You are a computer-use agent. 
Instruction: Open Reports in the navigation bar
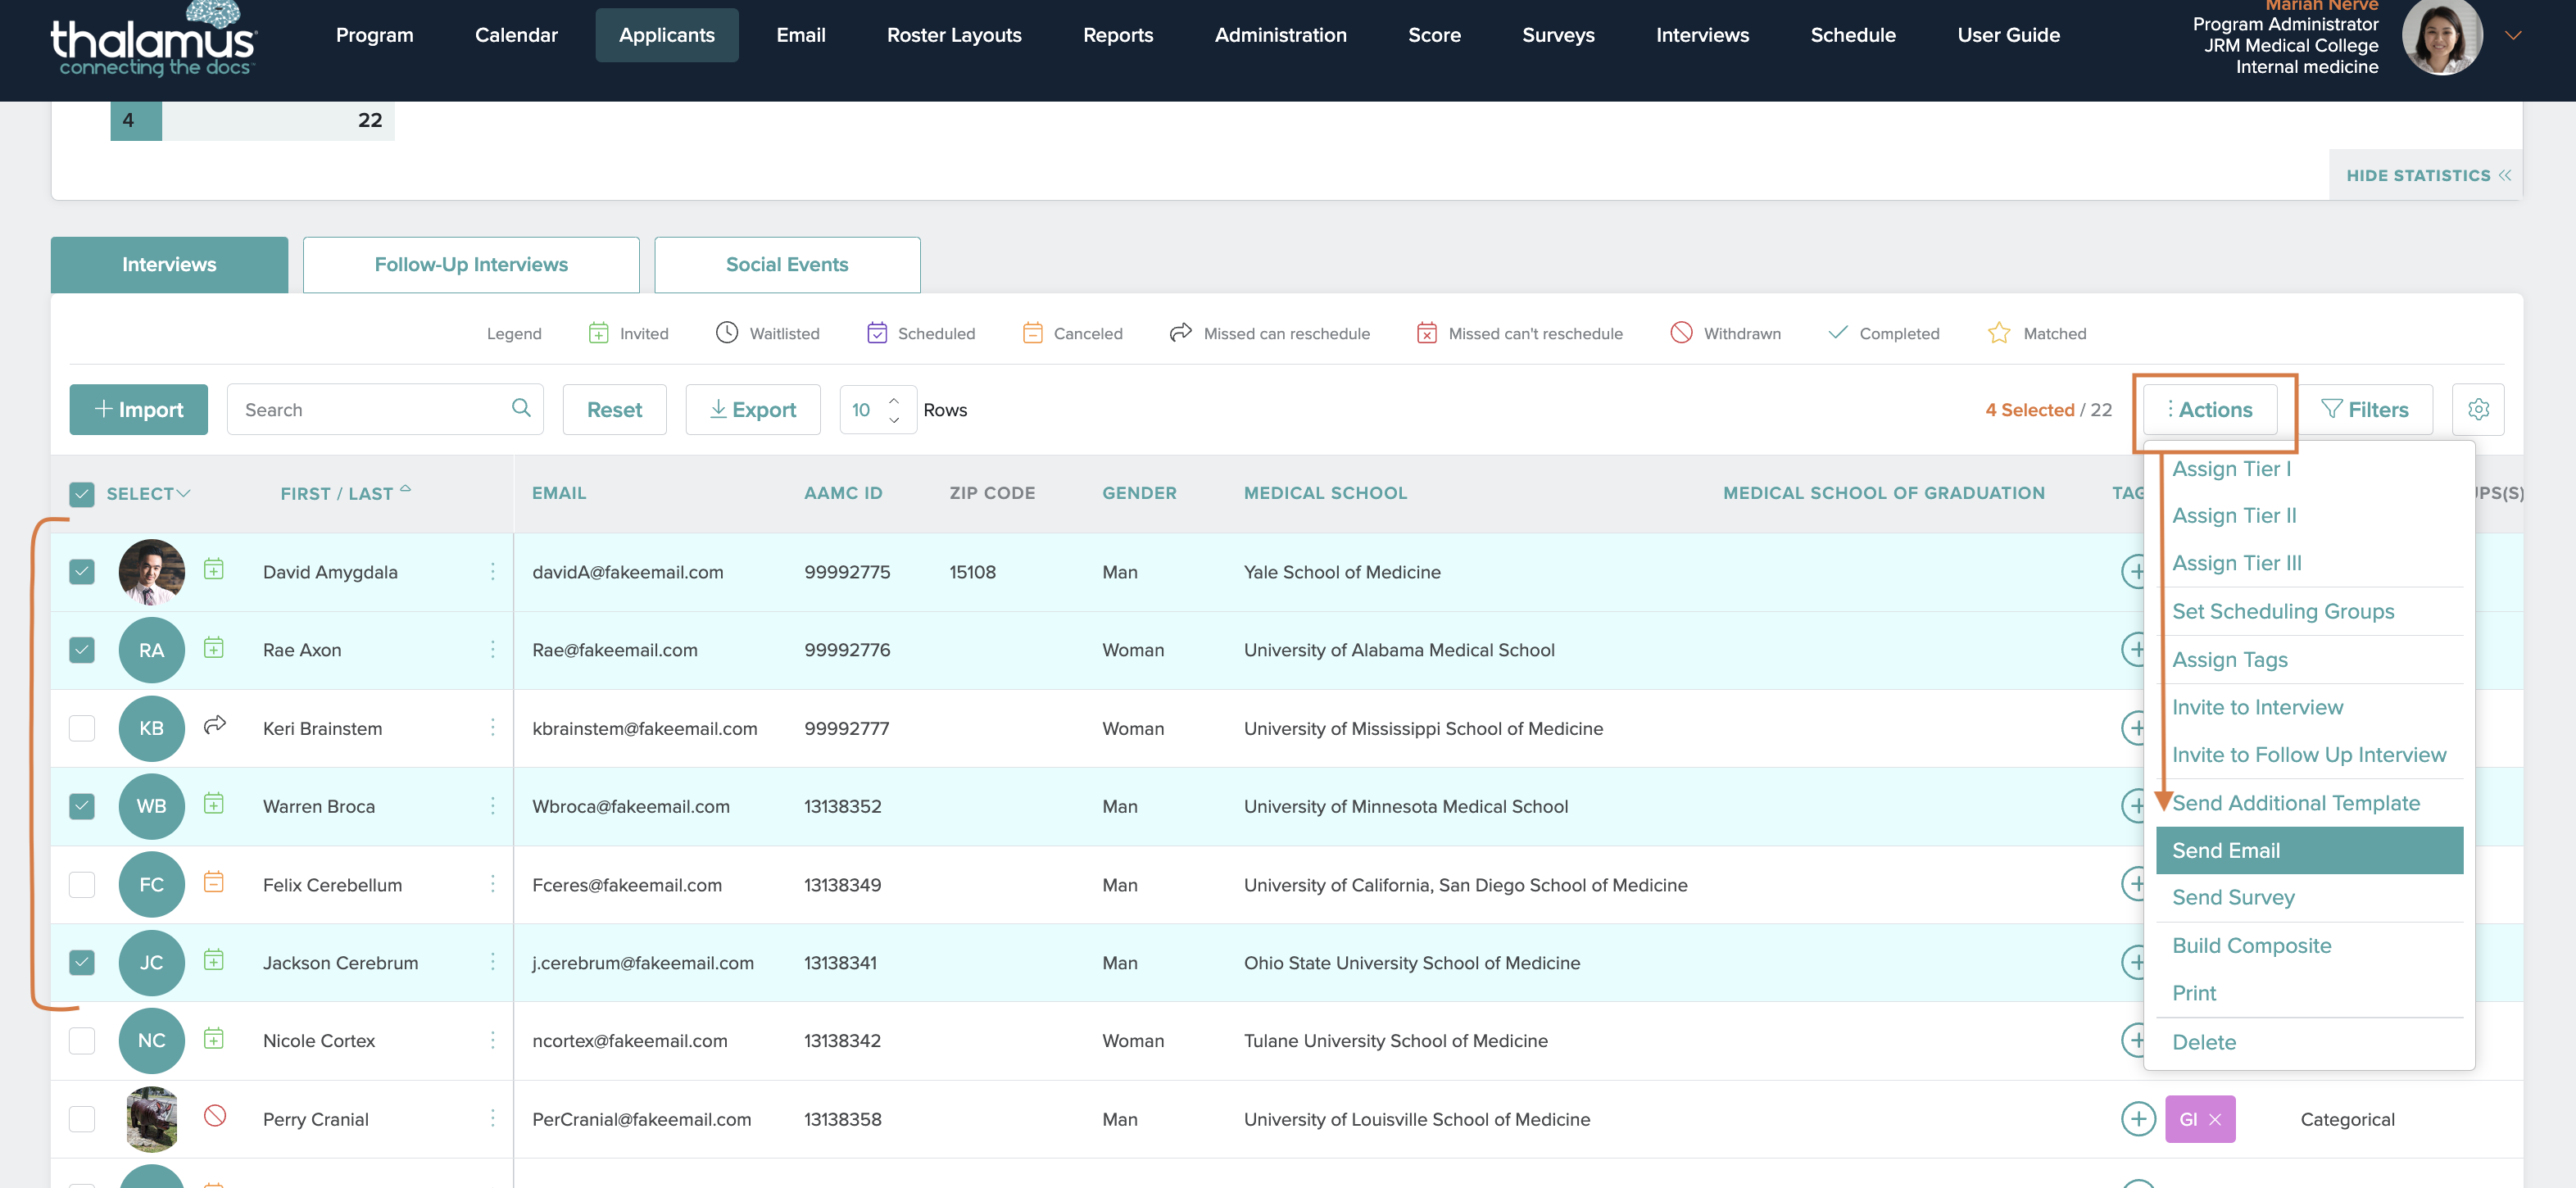point(1118,35)
